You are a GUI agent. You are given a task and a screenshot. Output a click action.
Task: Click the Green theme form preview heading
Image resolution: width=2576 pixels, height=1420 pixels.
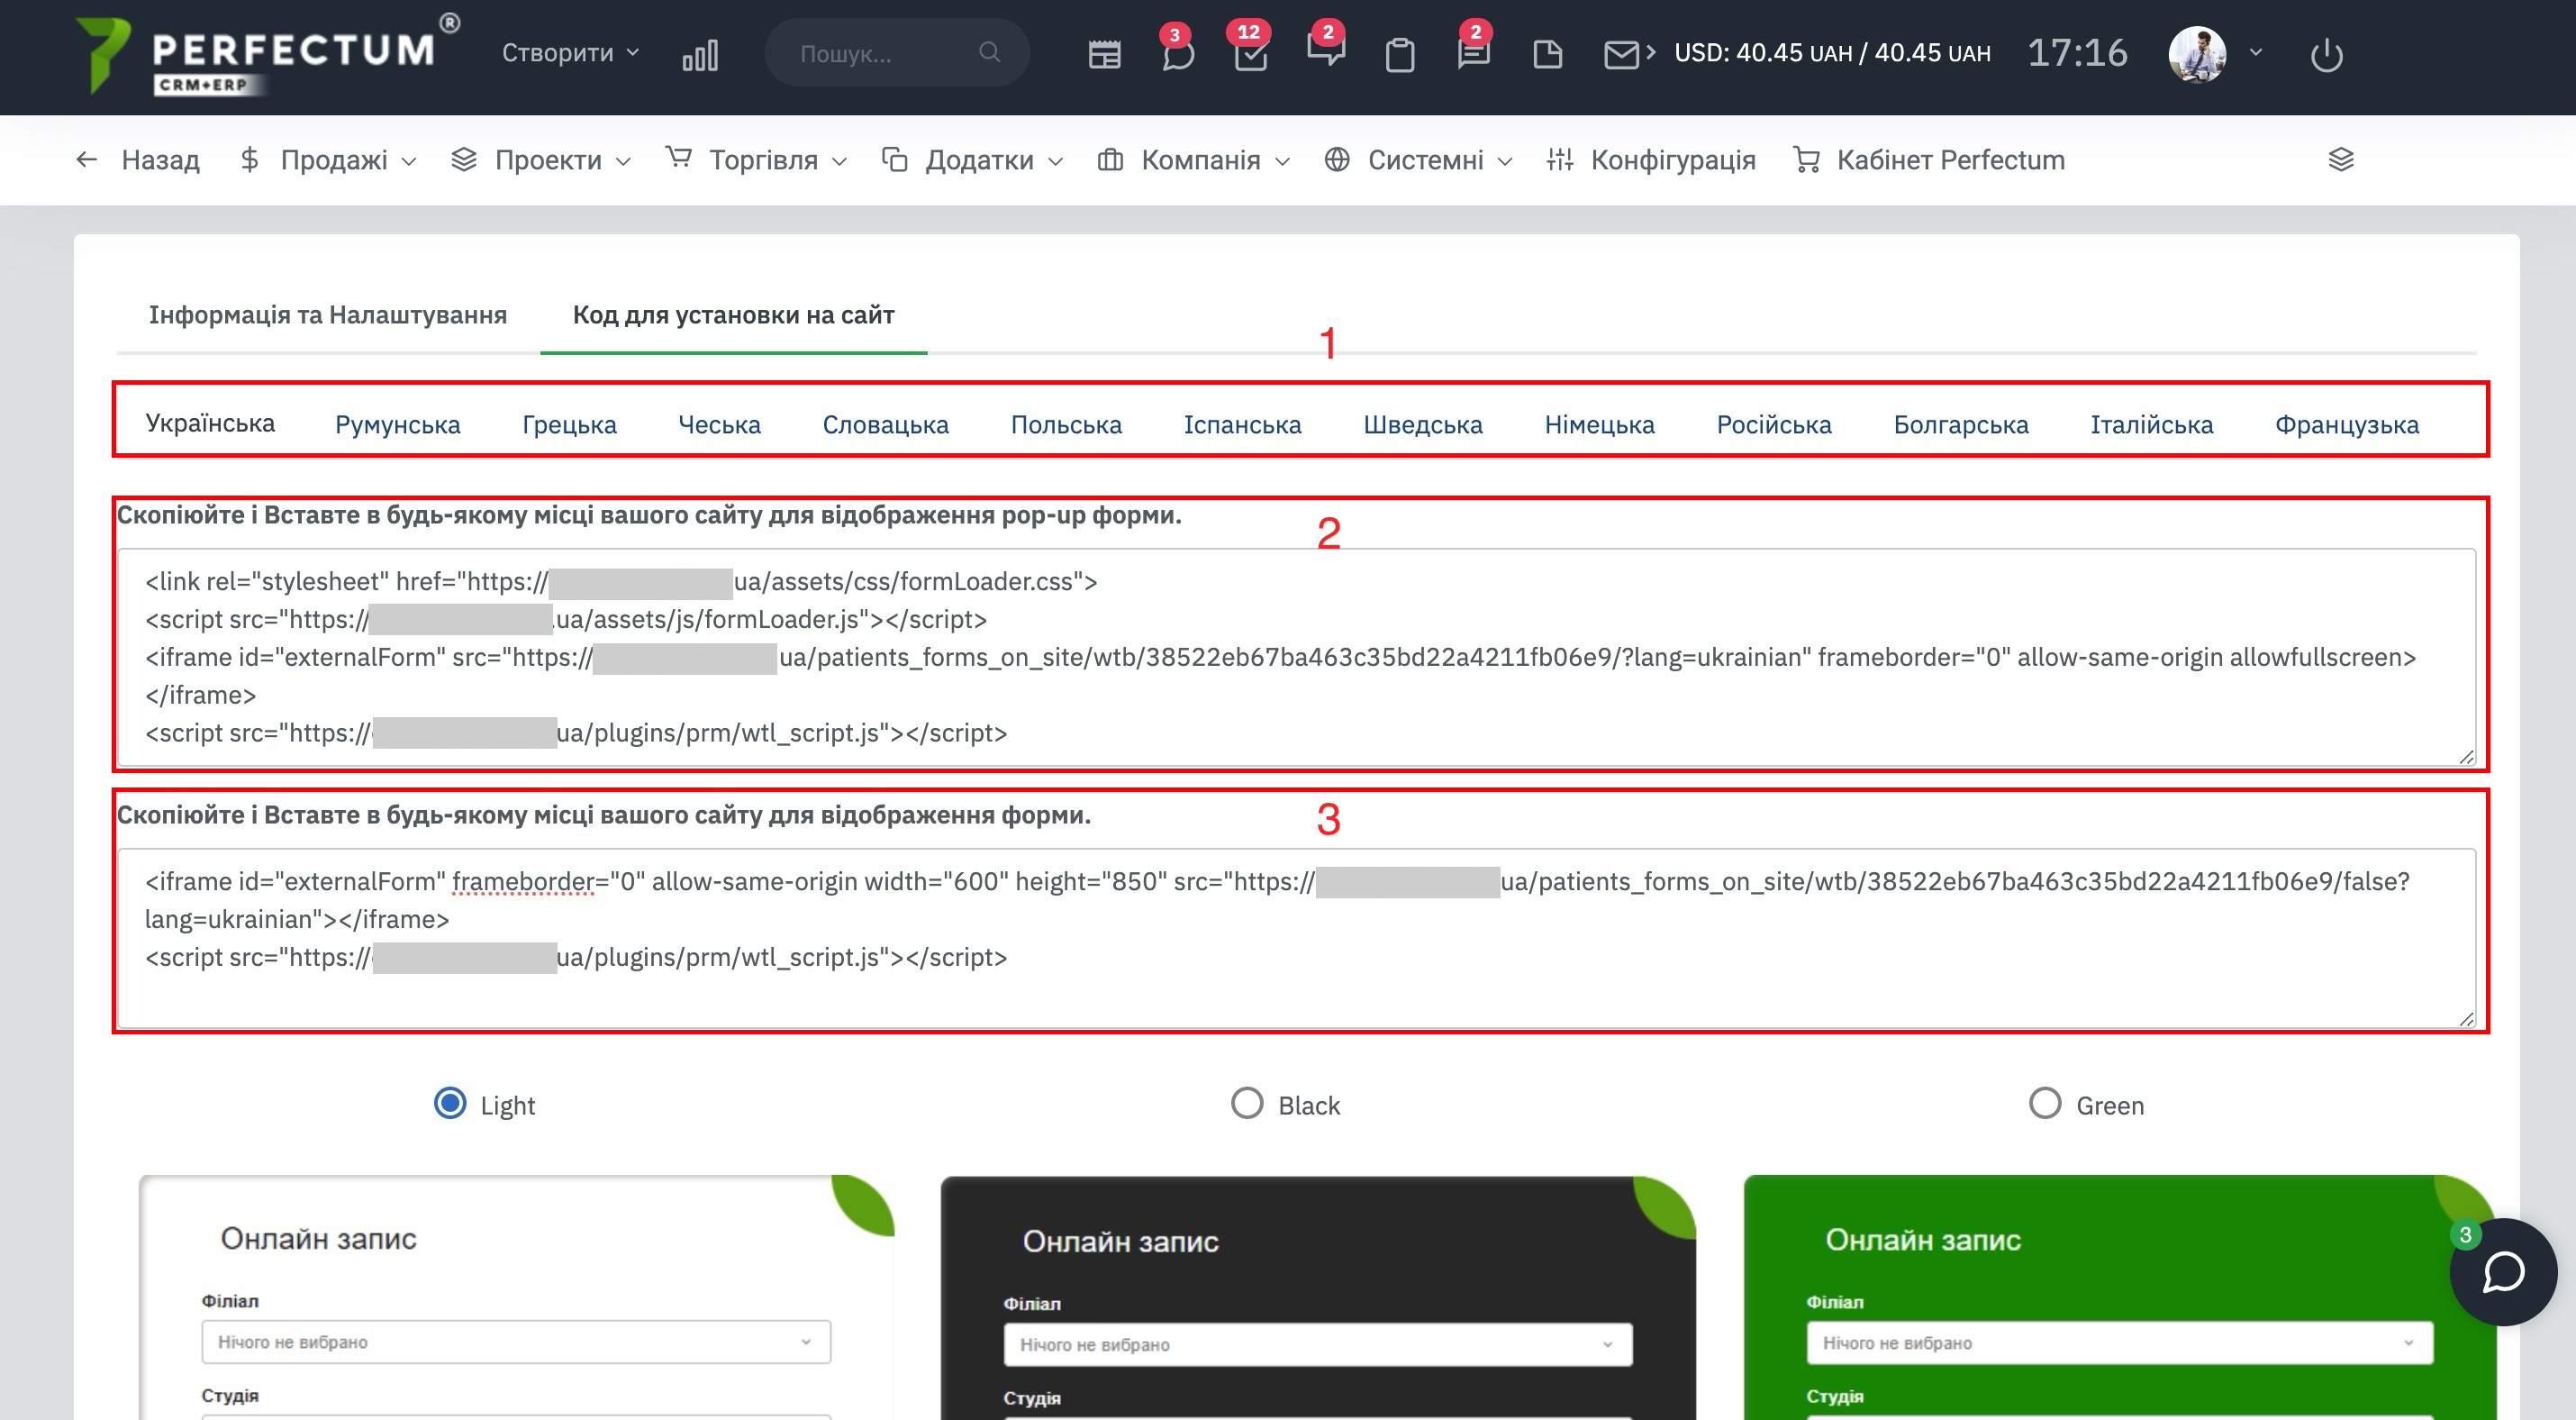(x=1923, y=1239)
